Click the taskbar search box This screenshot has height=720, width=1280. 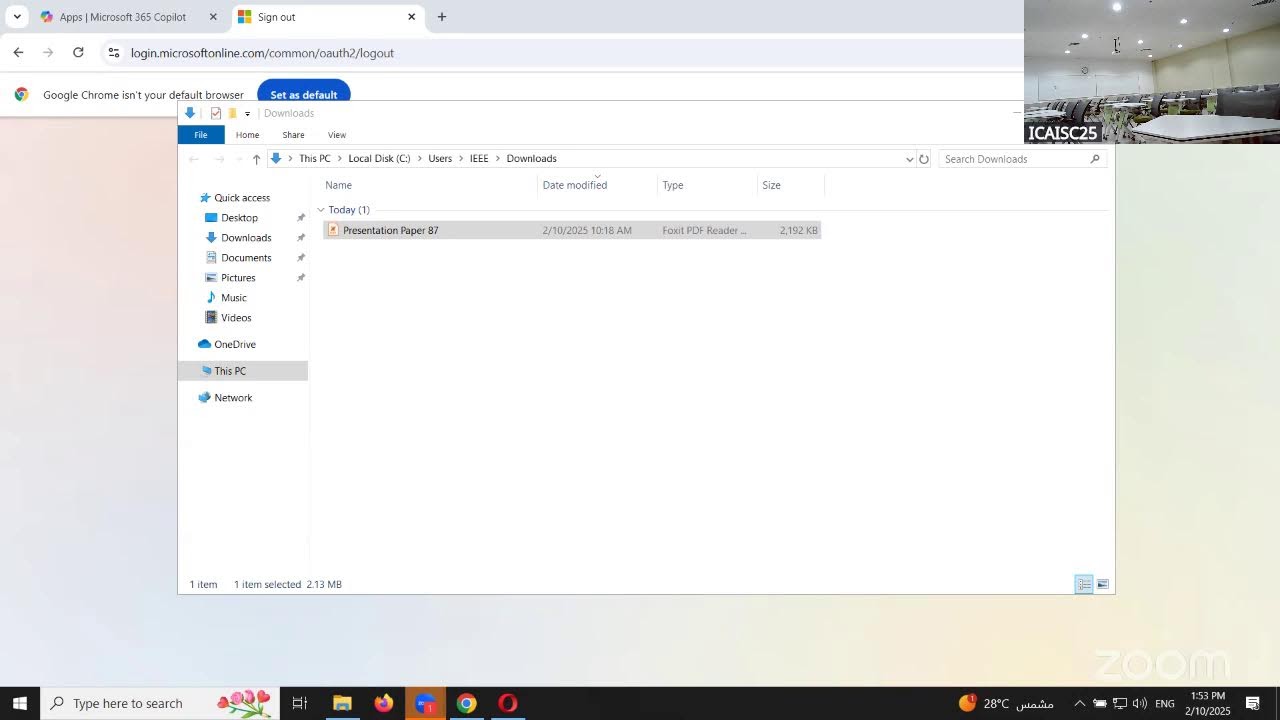[x=159, y=703]
